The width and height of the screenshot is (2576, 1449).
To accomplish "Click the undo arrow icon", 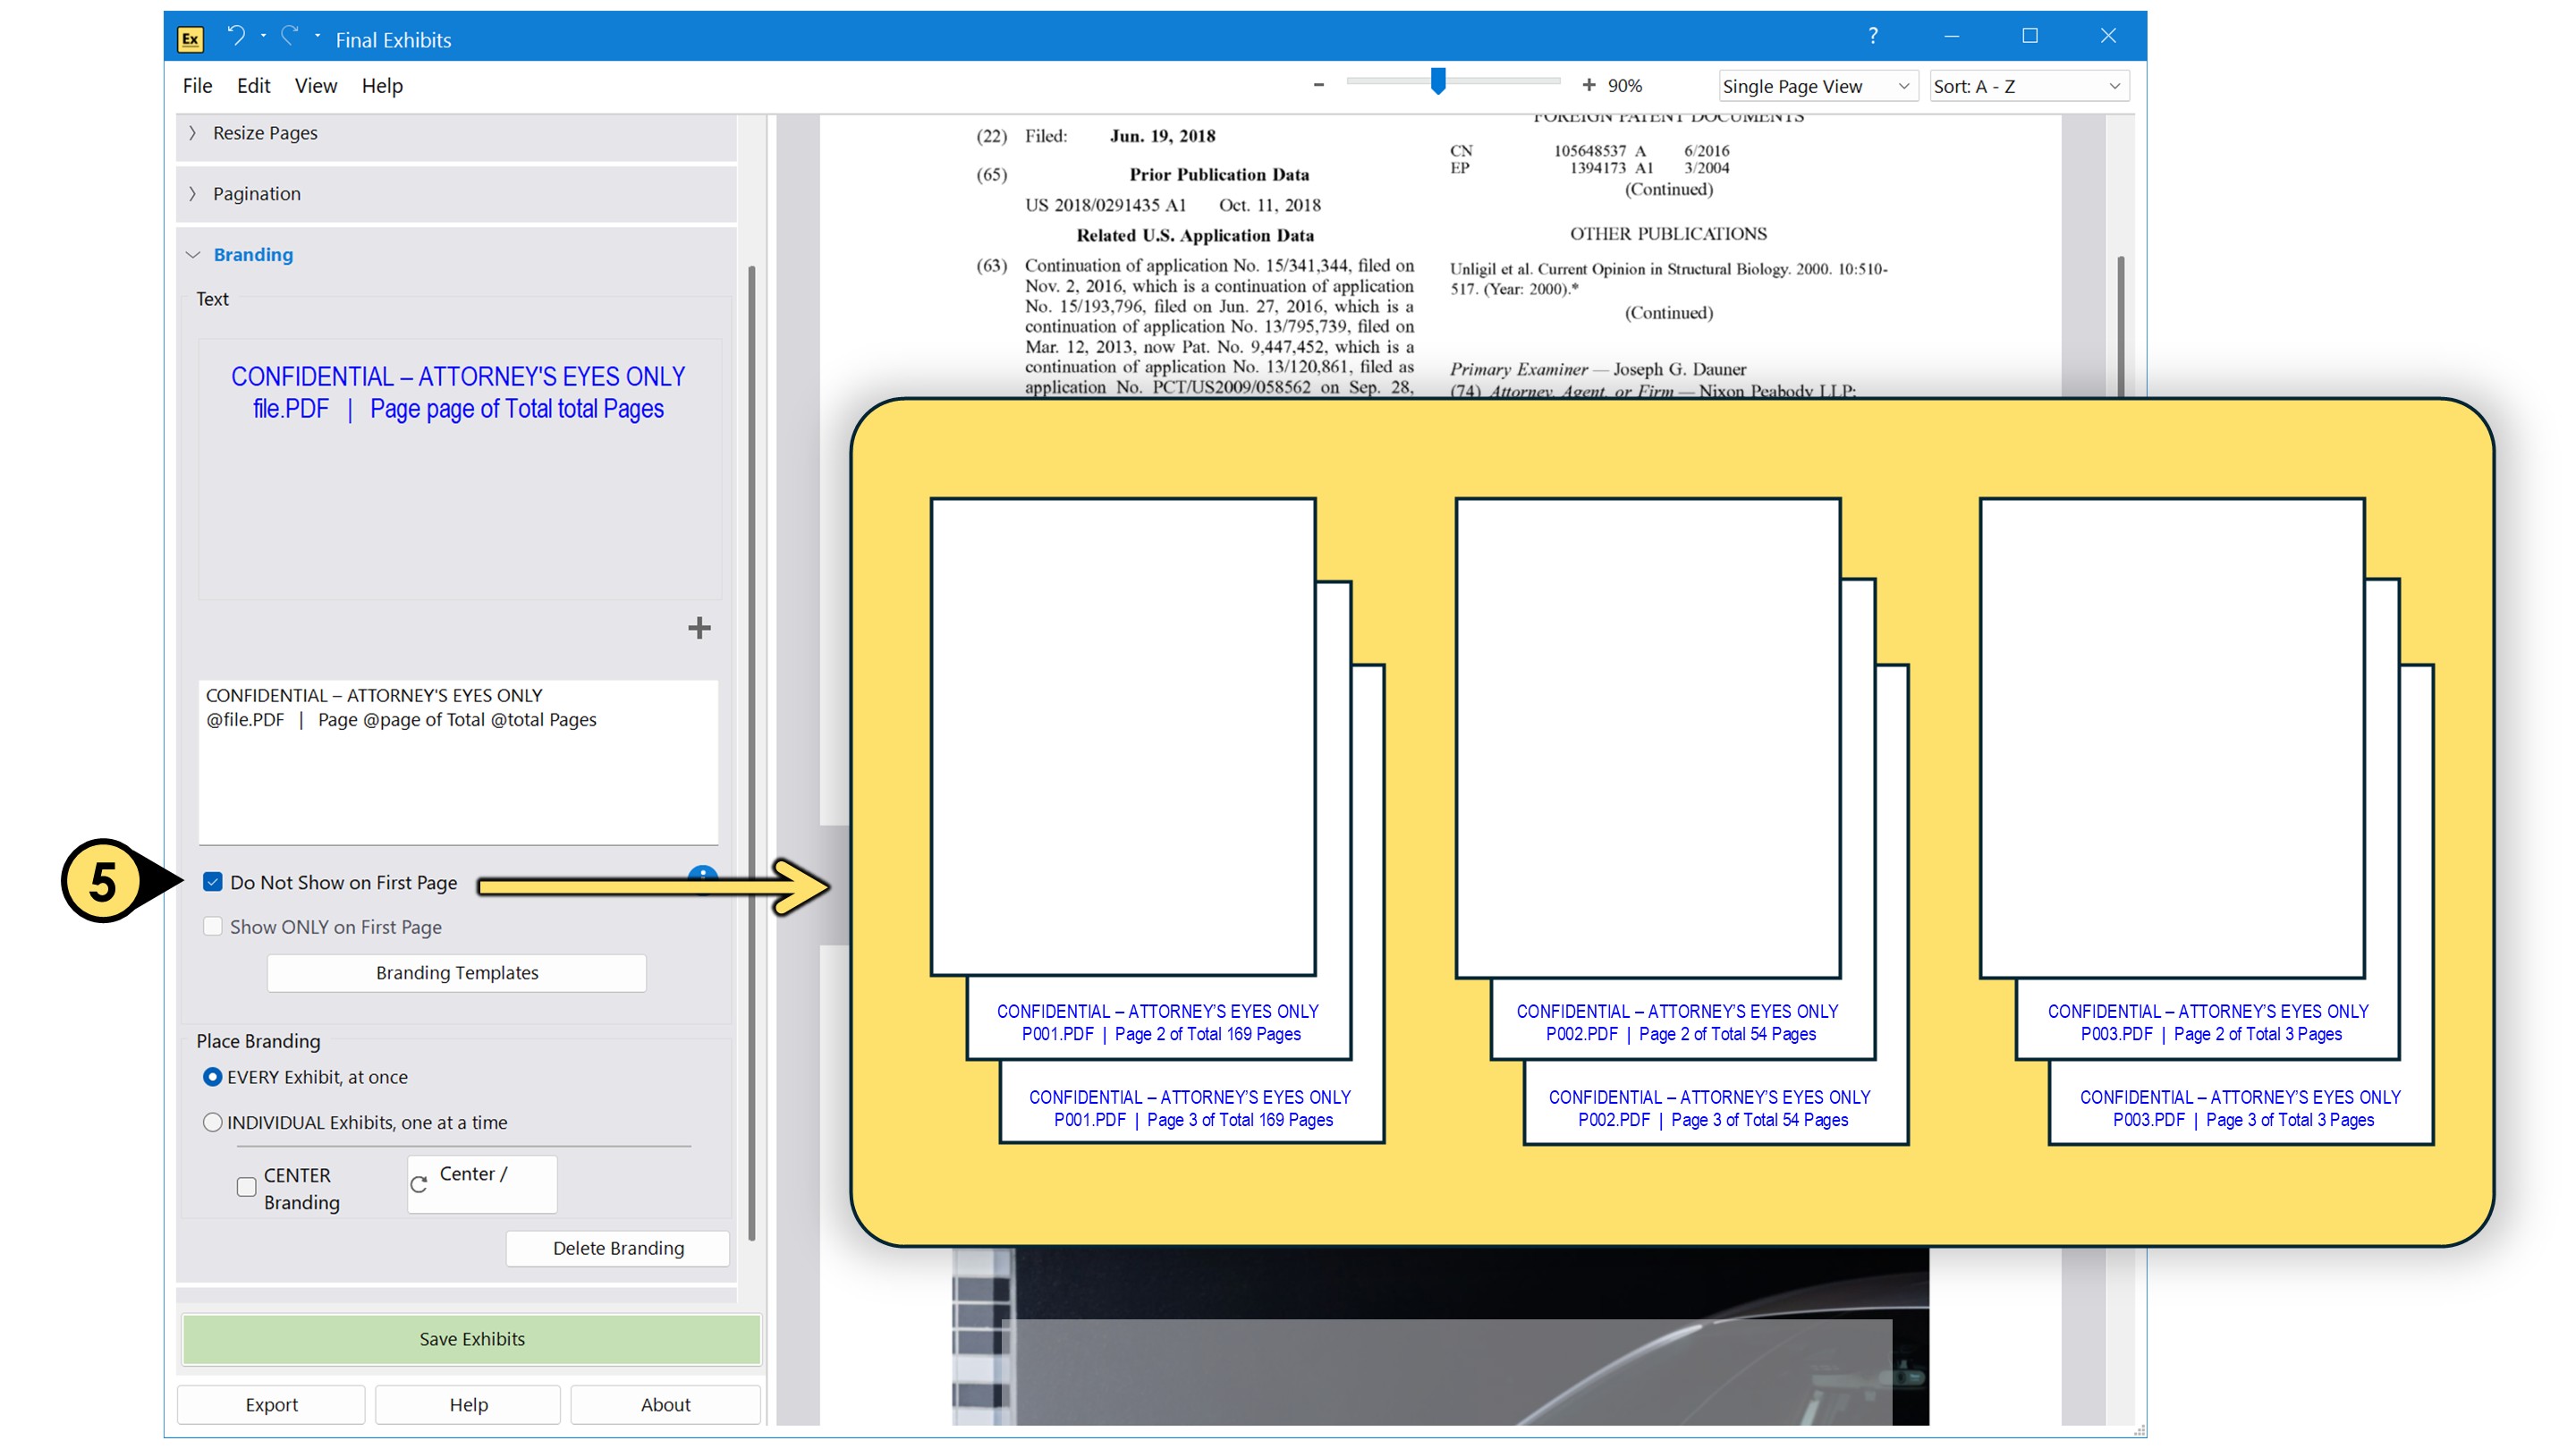I will click(x=236, y=37).
